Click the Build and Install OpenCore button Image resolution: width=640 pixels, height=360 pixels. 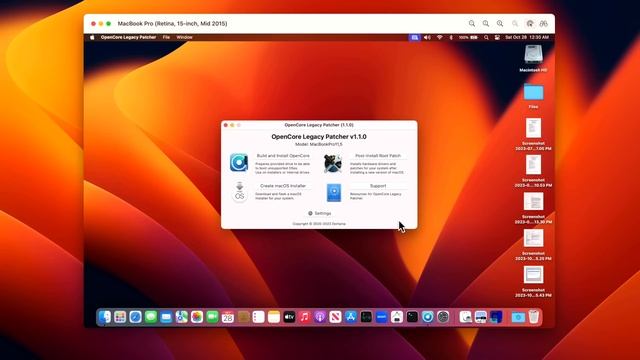click(283, 156)
